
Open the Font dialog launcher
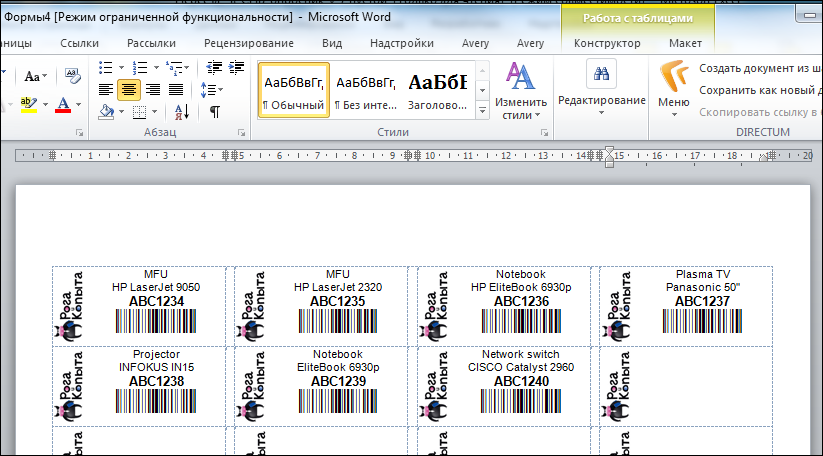click(80, 133)
